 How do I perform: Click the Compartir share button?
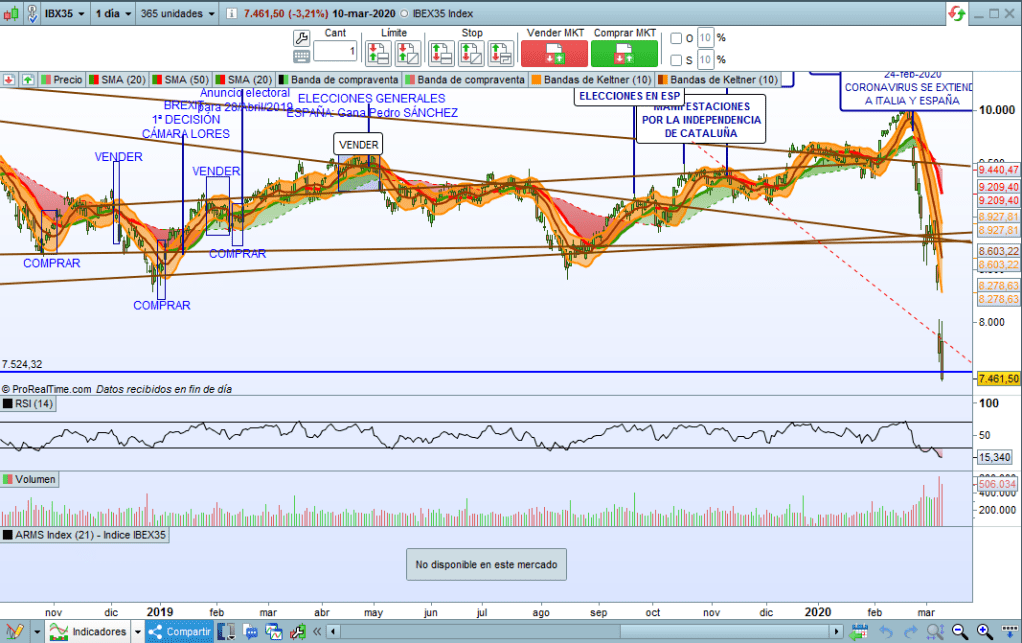[x=180, y=632]
